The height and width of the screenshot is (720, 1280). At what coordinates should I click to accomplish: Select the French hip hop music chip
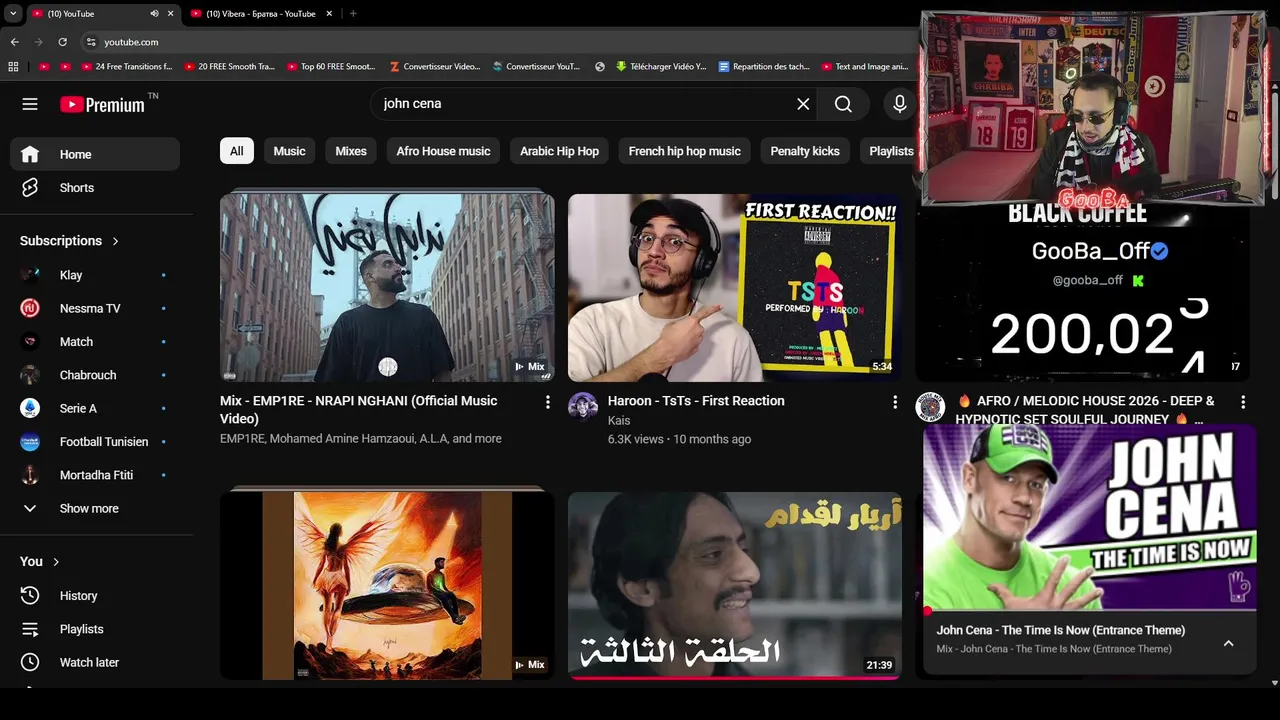(685, 151)
